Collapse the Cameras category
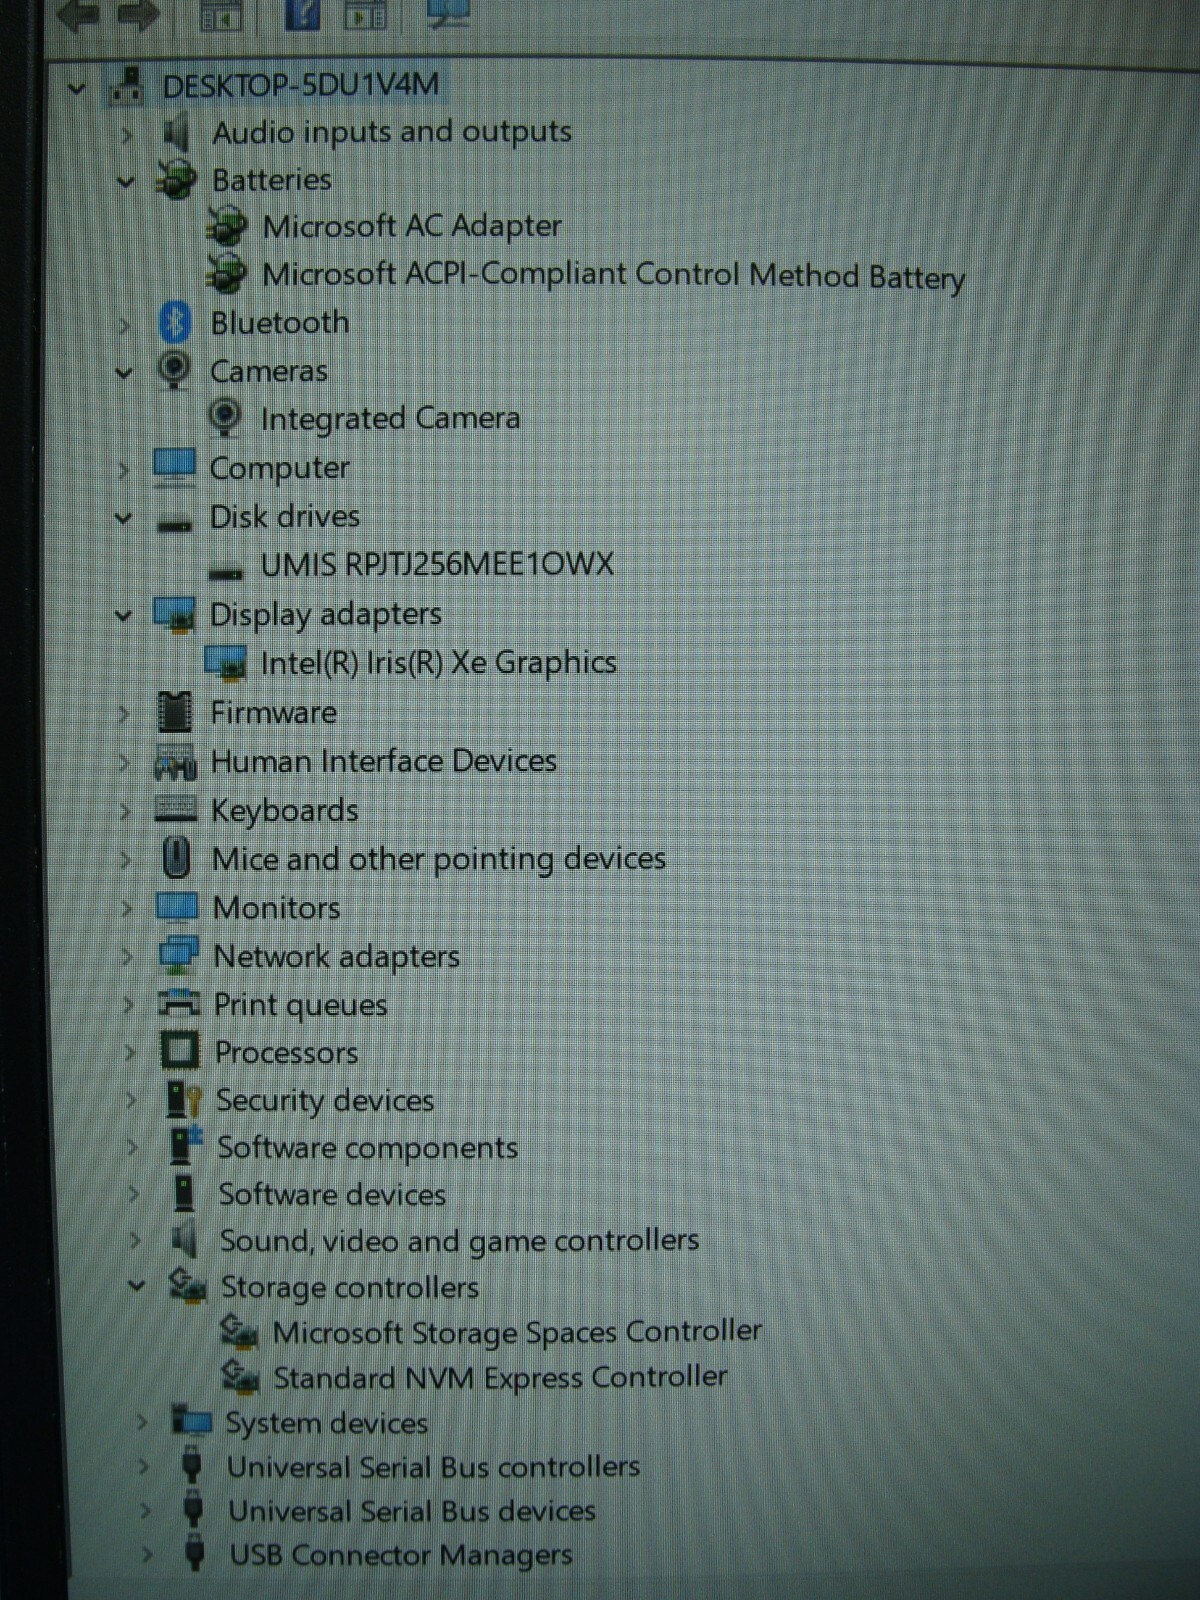Screen dimensions: 1200x1600 (x=123, y=373)
